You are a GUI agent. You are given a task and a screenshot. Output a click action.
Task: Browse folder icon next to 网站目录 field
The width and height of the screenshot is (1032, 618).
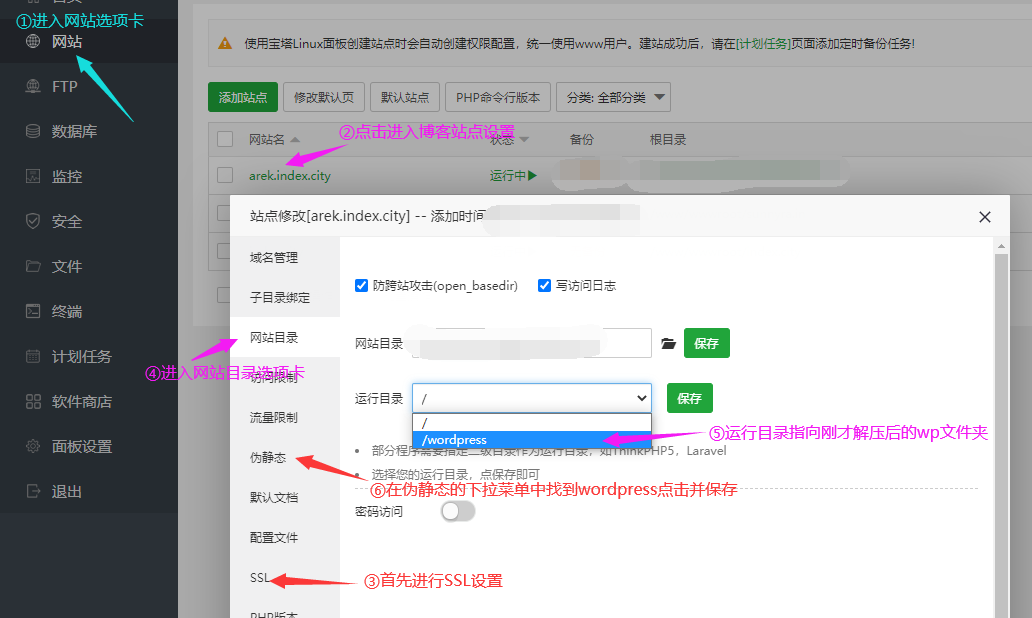(668, 344)
